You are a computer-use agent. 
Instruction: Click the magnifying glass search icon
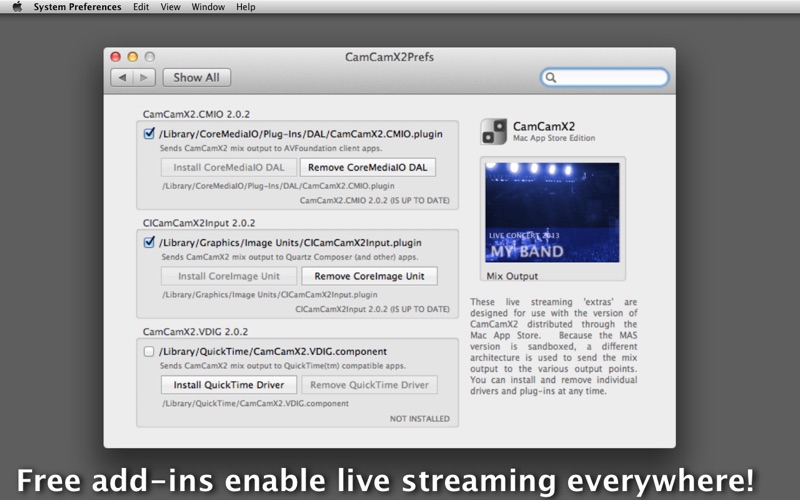[x=552, y=78]
